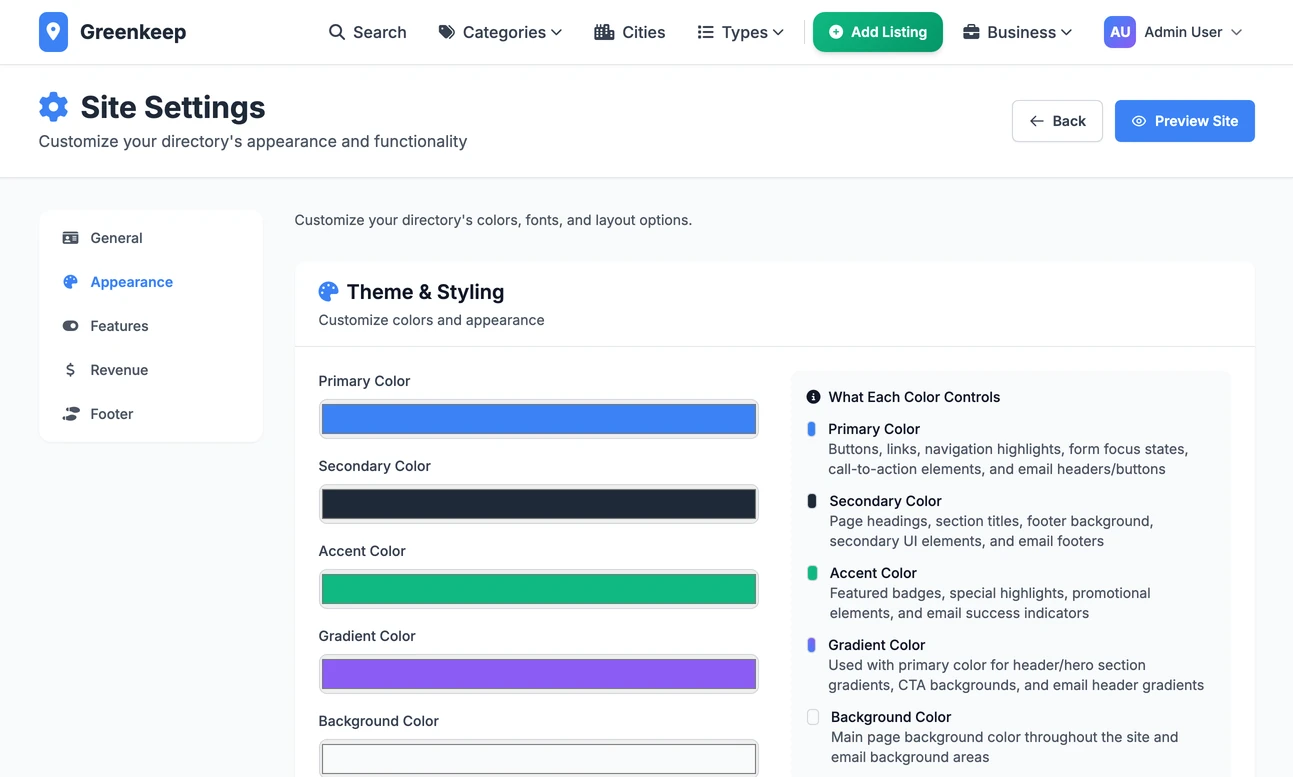1293x777 pixels.
Task: Open the Secondary Color dark swatch picker
Action: (538, 504)
